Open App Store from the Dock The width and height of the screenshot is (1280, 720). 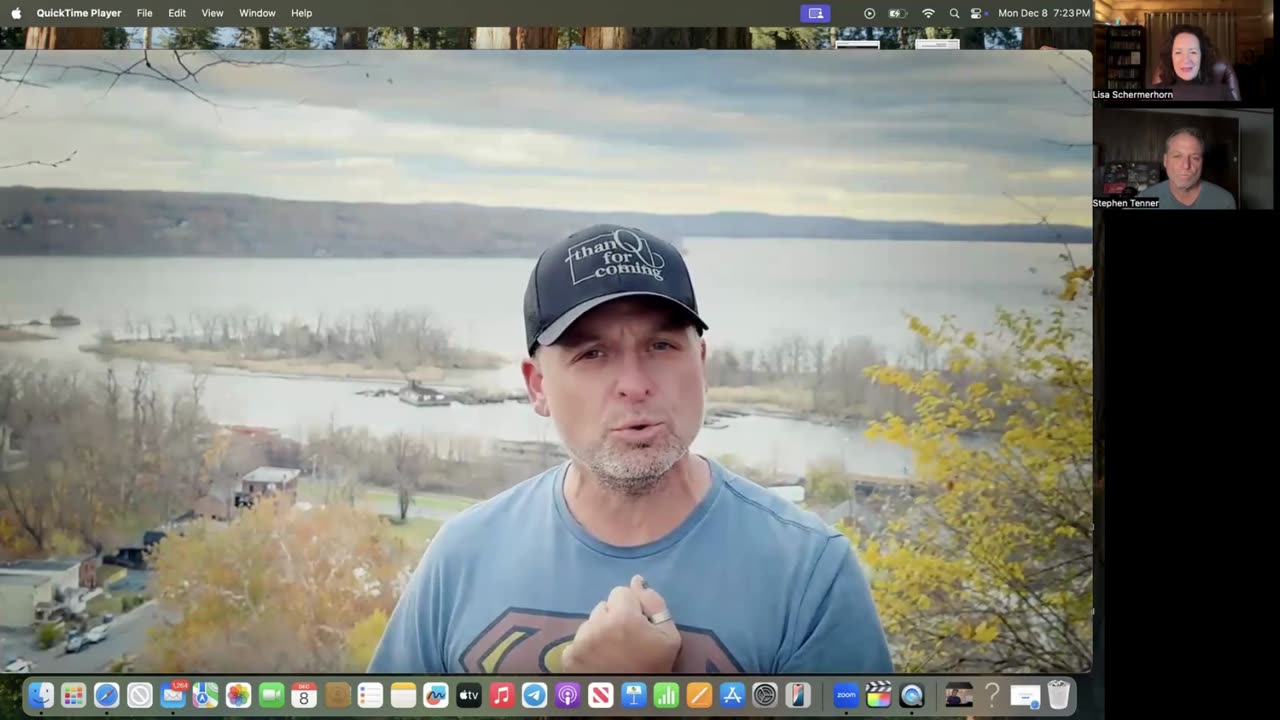(732, 695)
